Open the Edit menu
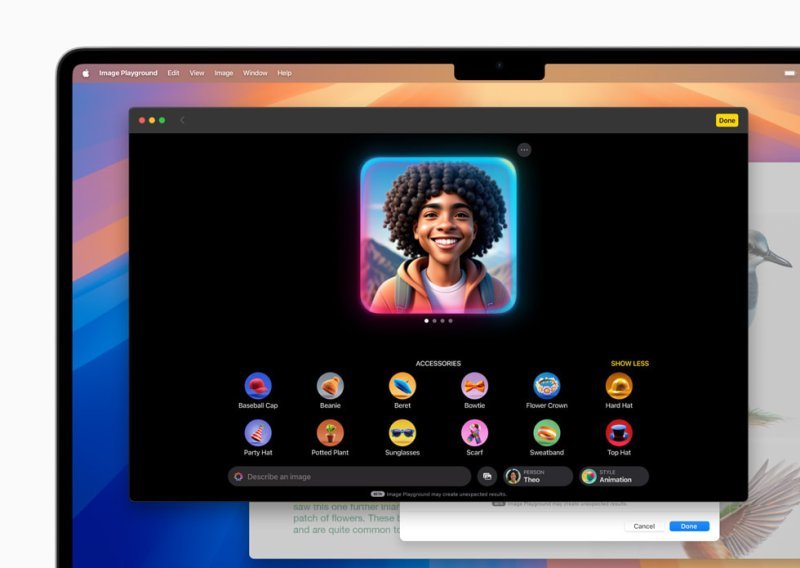 click(173, 73)
